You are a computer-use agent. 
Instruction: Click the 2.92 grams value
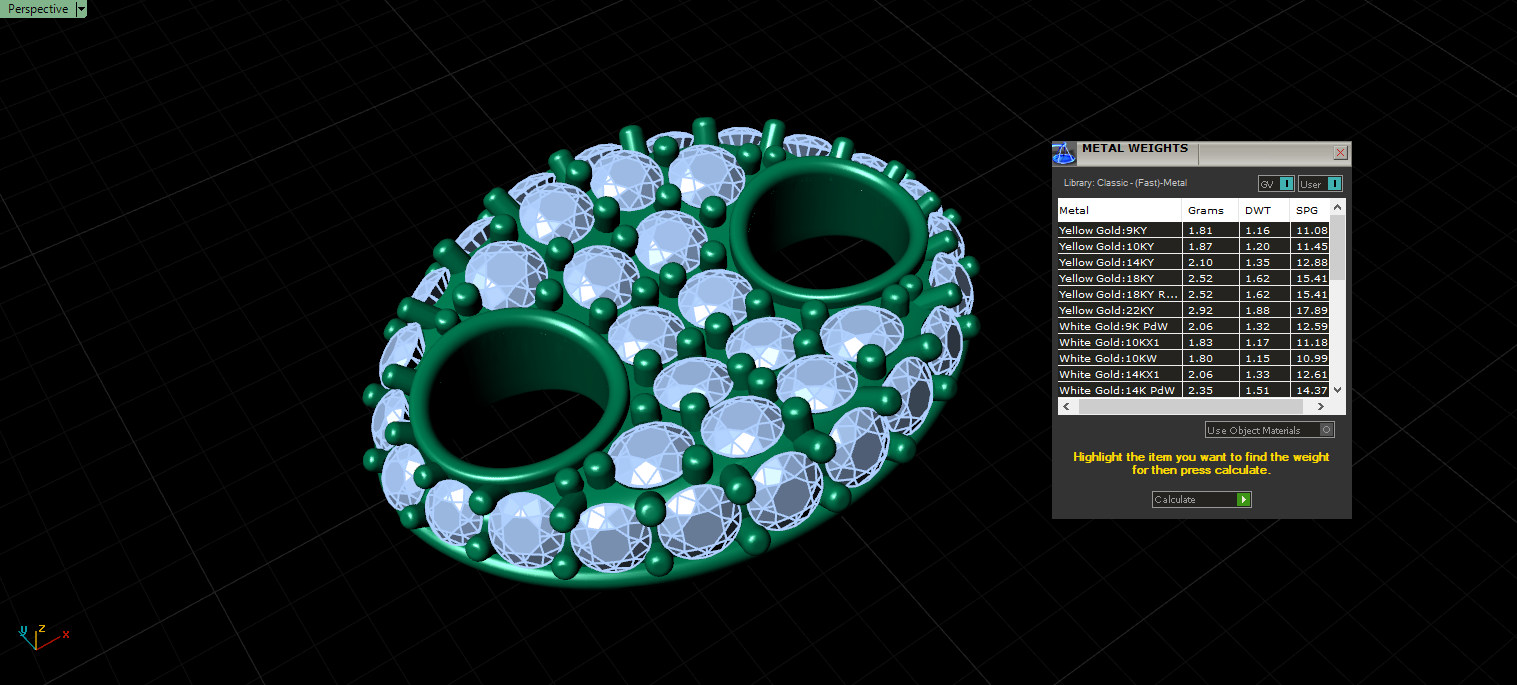[x=1199, y=310]
